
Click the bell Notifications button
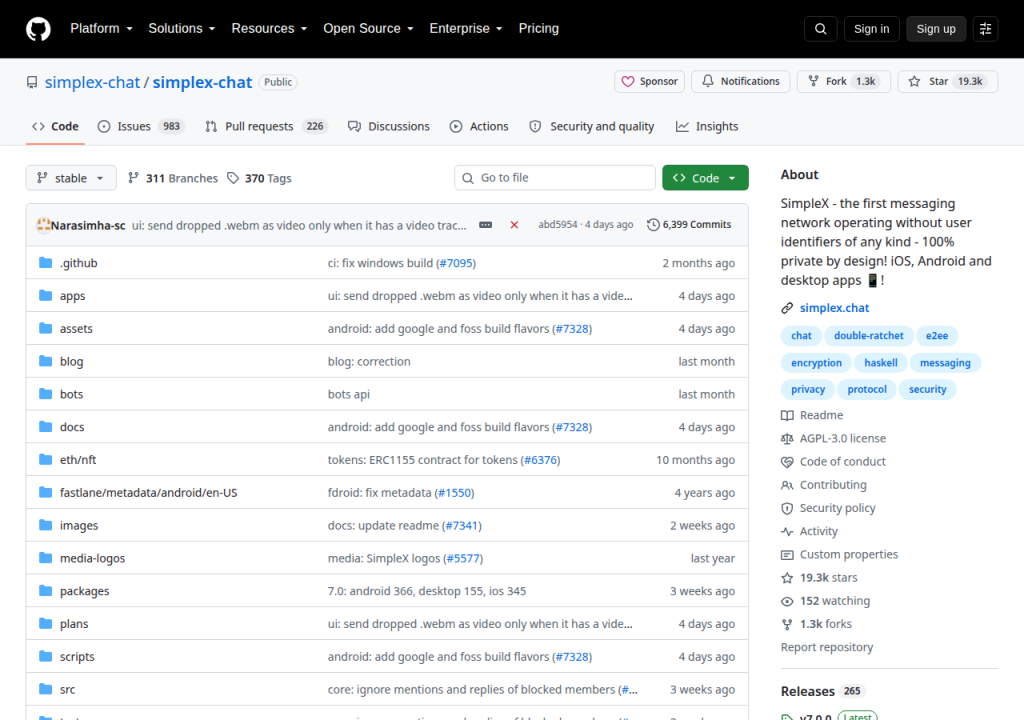(741, 82)
